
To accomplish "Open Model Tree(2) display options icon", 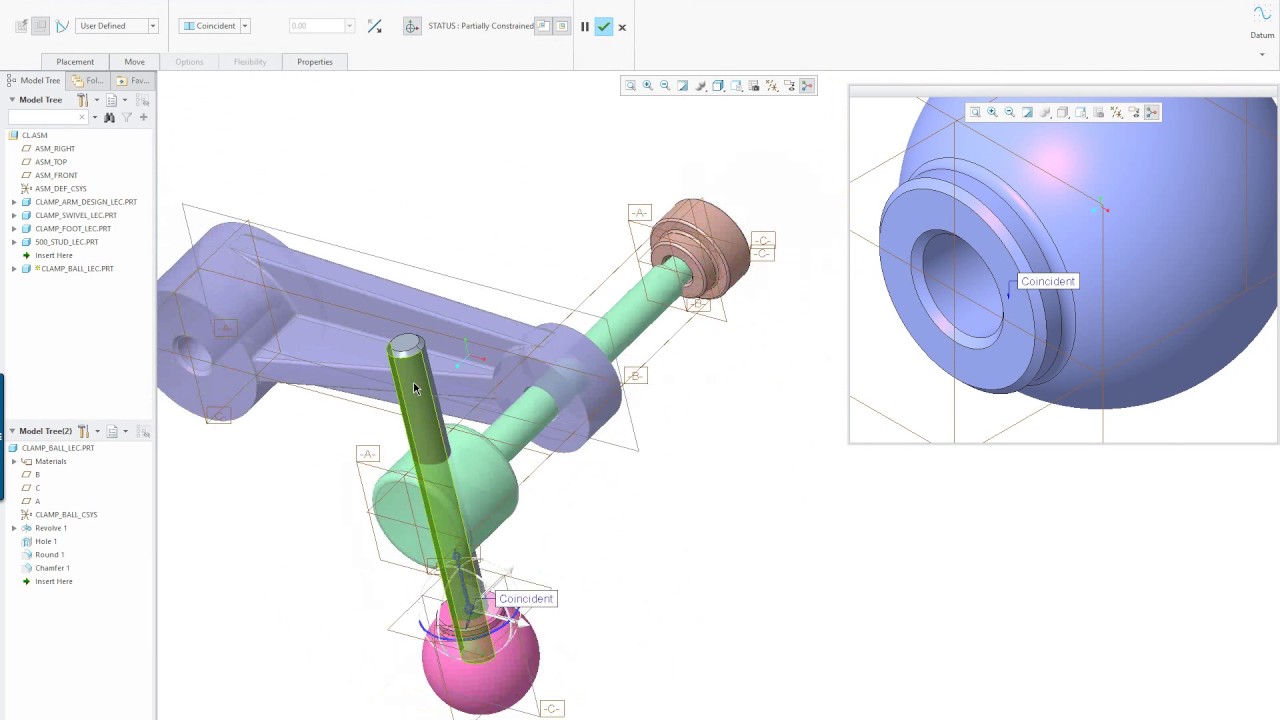I will pos(112,431).
